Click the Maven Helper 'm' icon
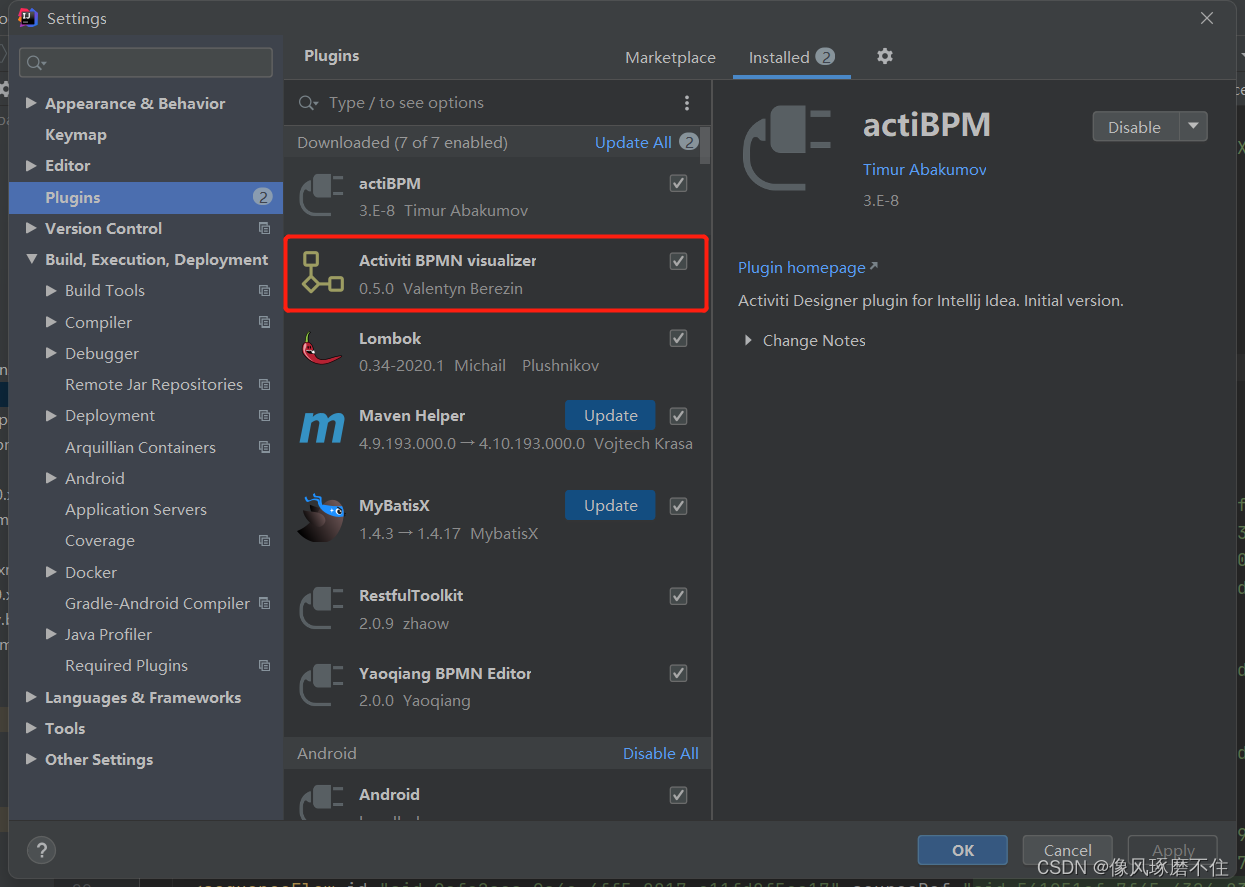The image size is (1245, 887). click(x=322, y=428)
